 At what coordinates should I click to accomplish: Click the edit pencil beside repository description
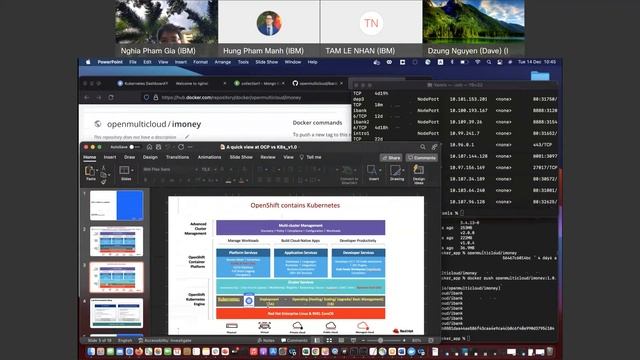point(187,137)
